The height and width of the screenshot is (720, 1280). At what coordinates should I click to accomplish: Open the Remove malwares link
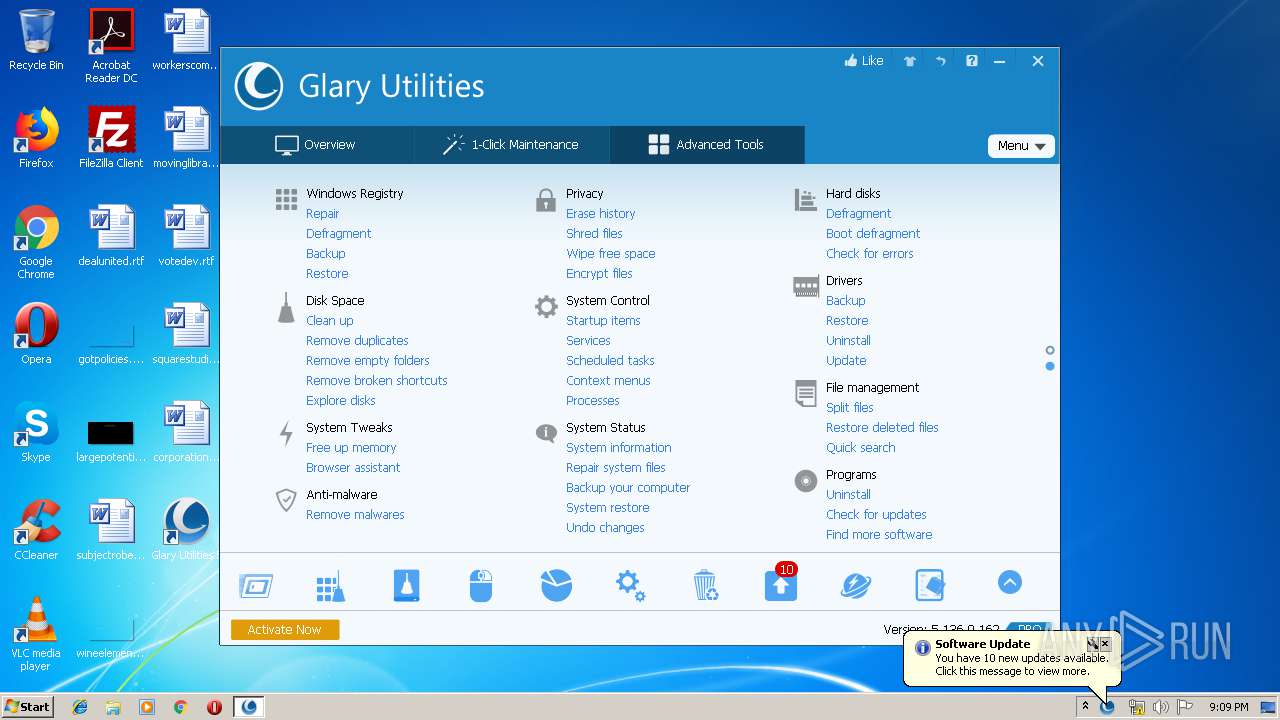(x=355, y=515)
